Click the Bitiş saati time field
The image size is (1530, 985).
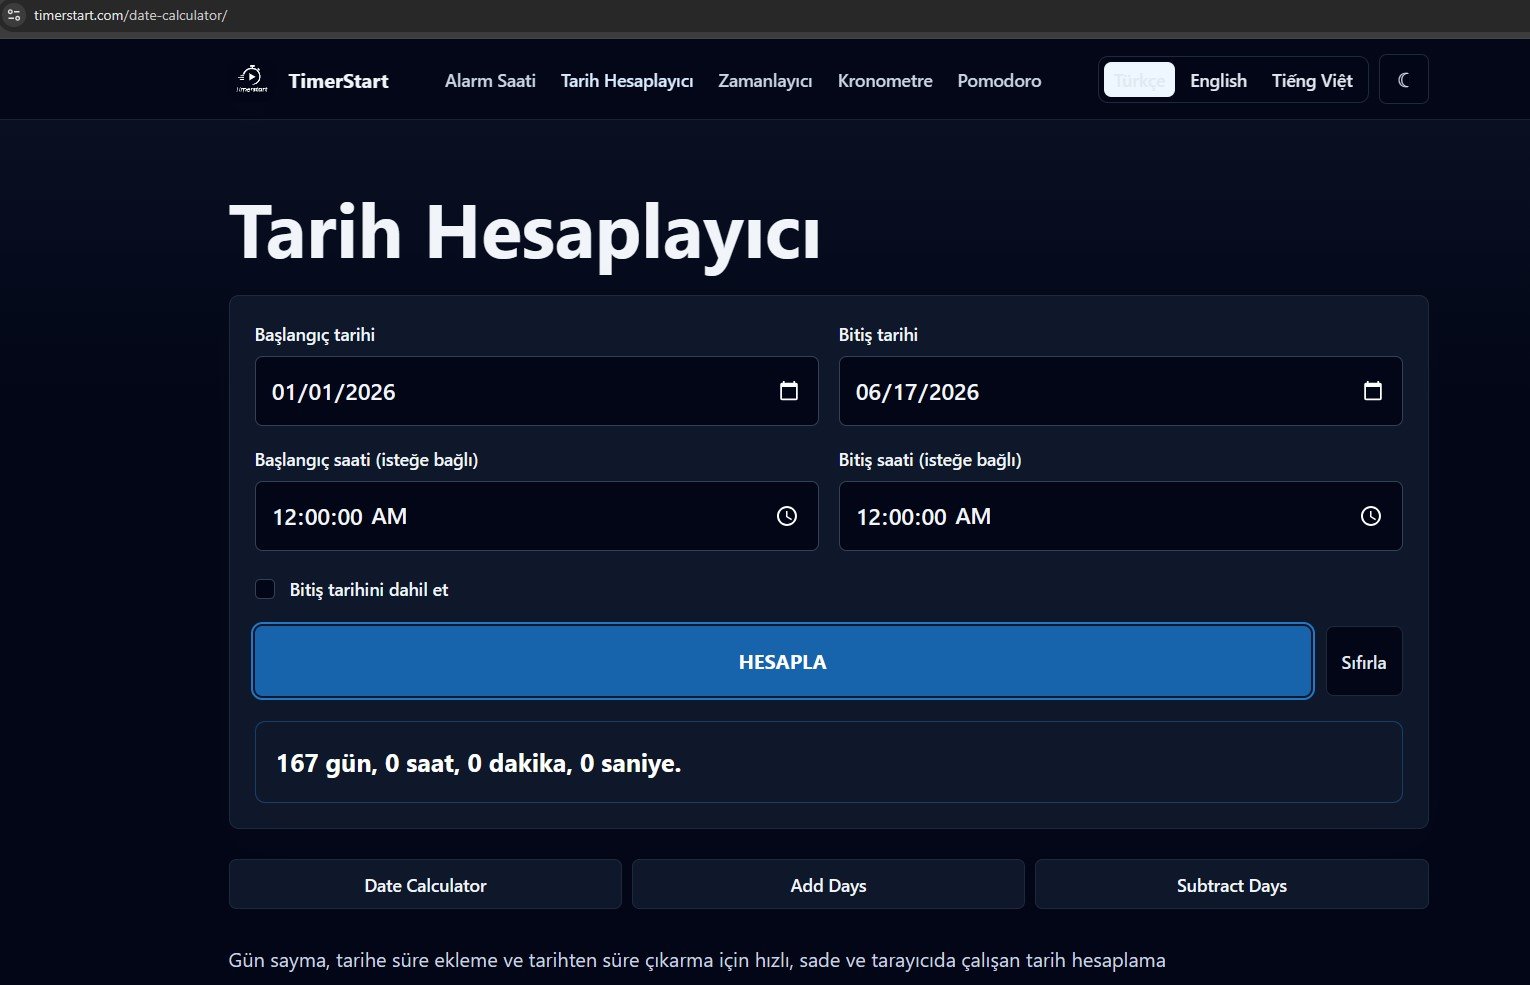pyautogui.click(x=1120, y=516)
